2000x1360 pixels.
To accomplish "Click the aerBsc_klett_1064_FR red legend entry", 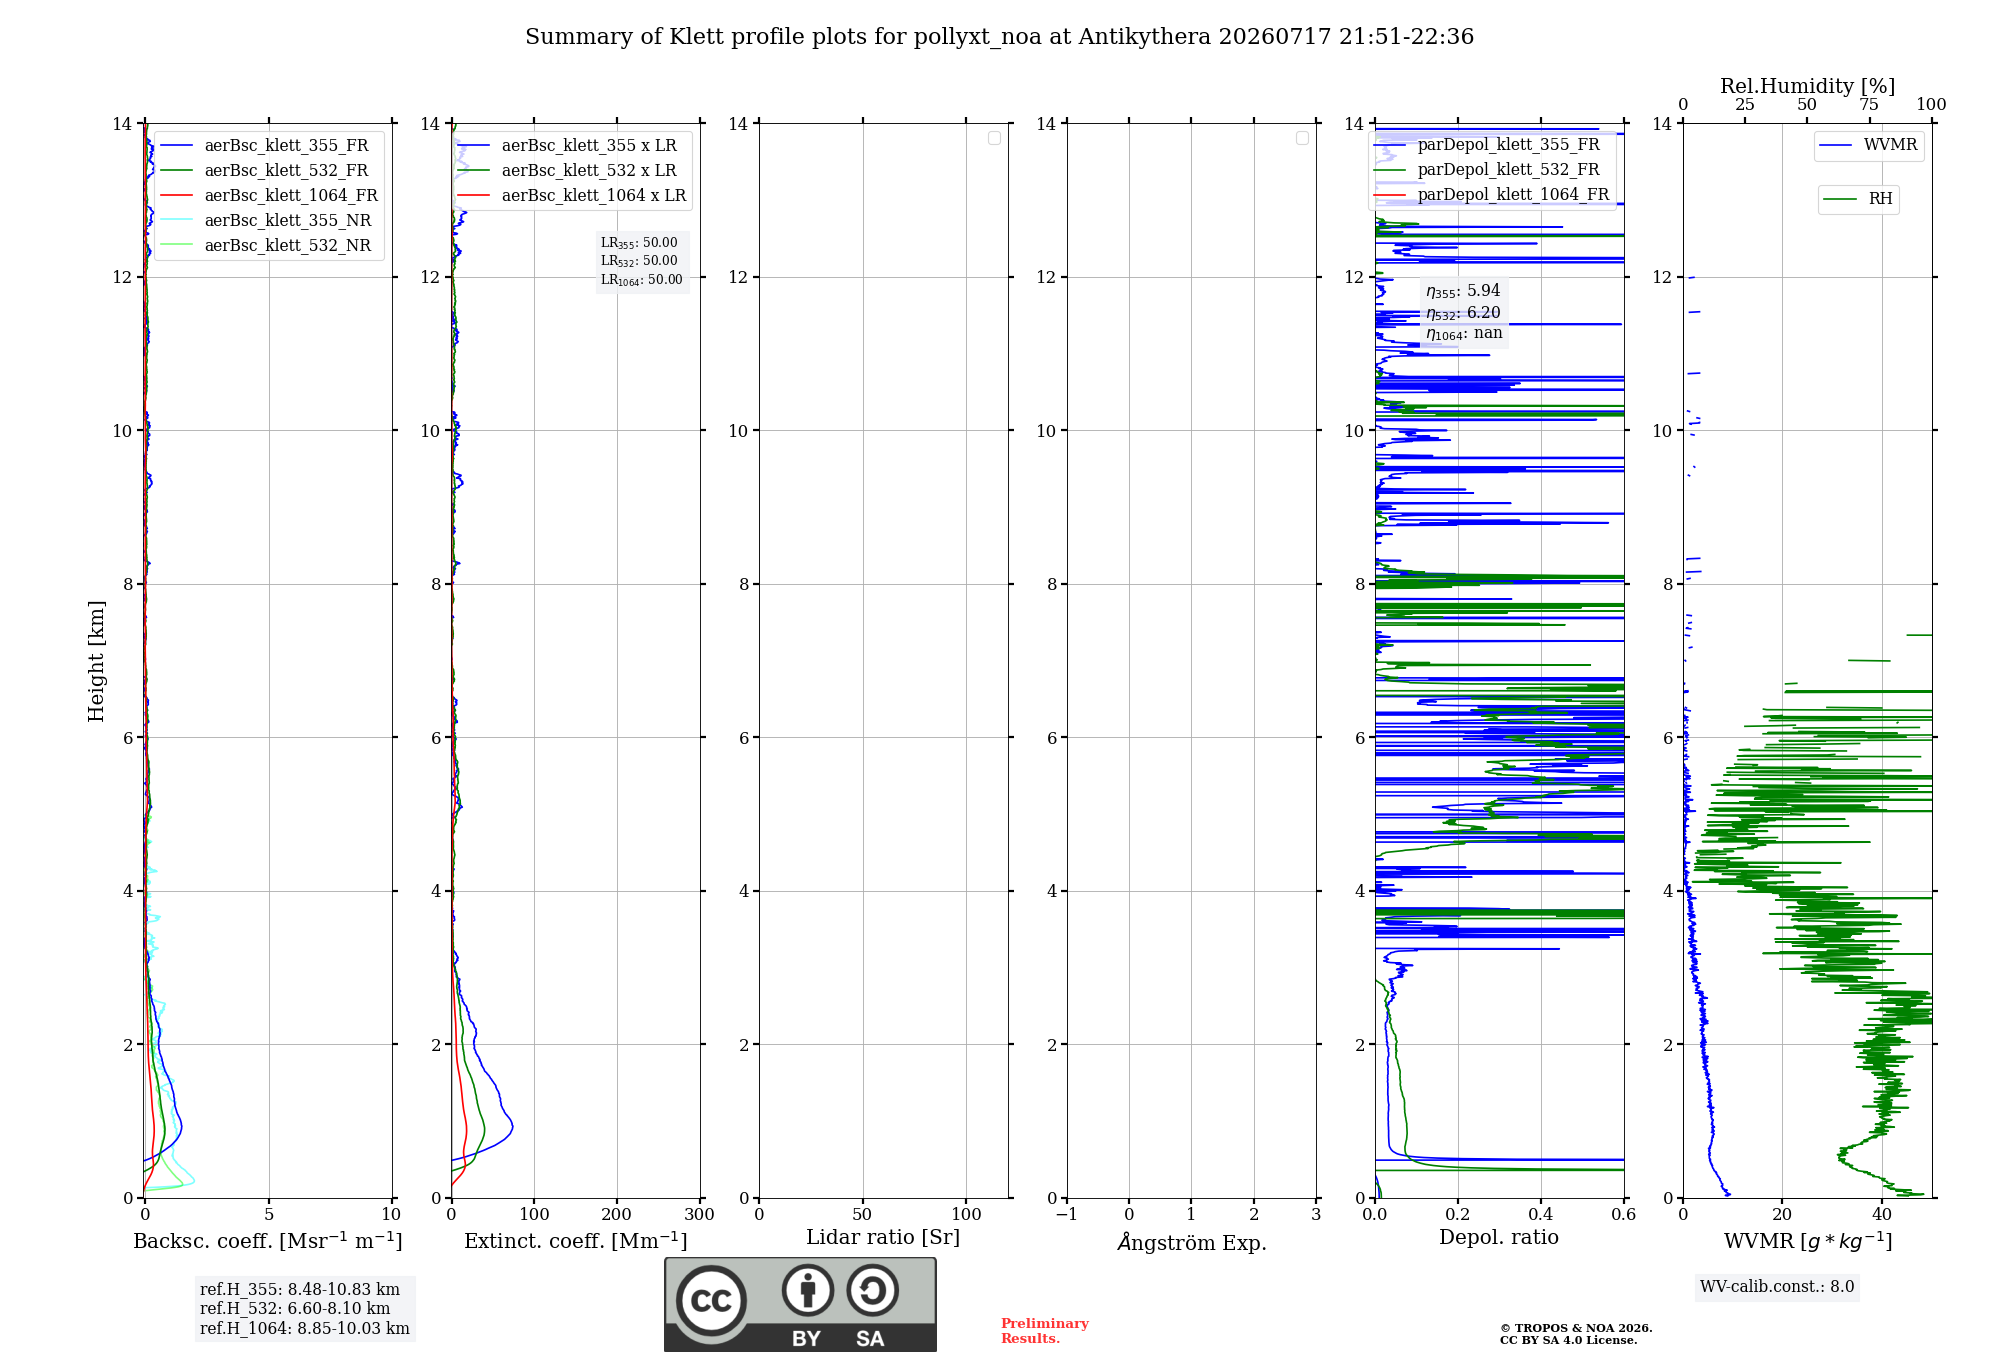I will (x=268, y=196).
